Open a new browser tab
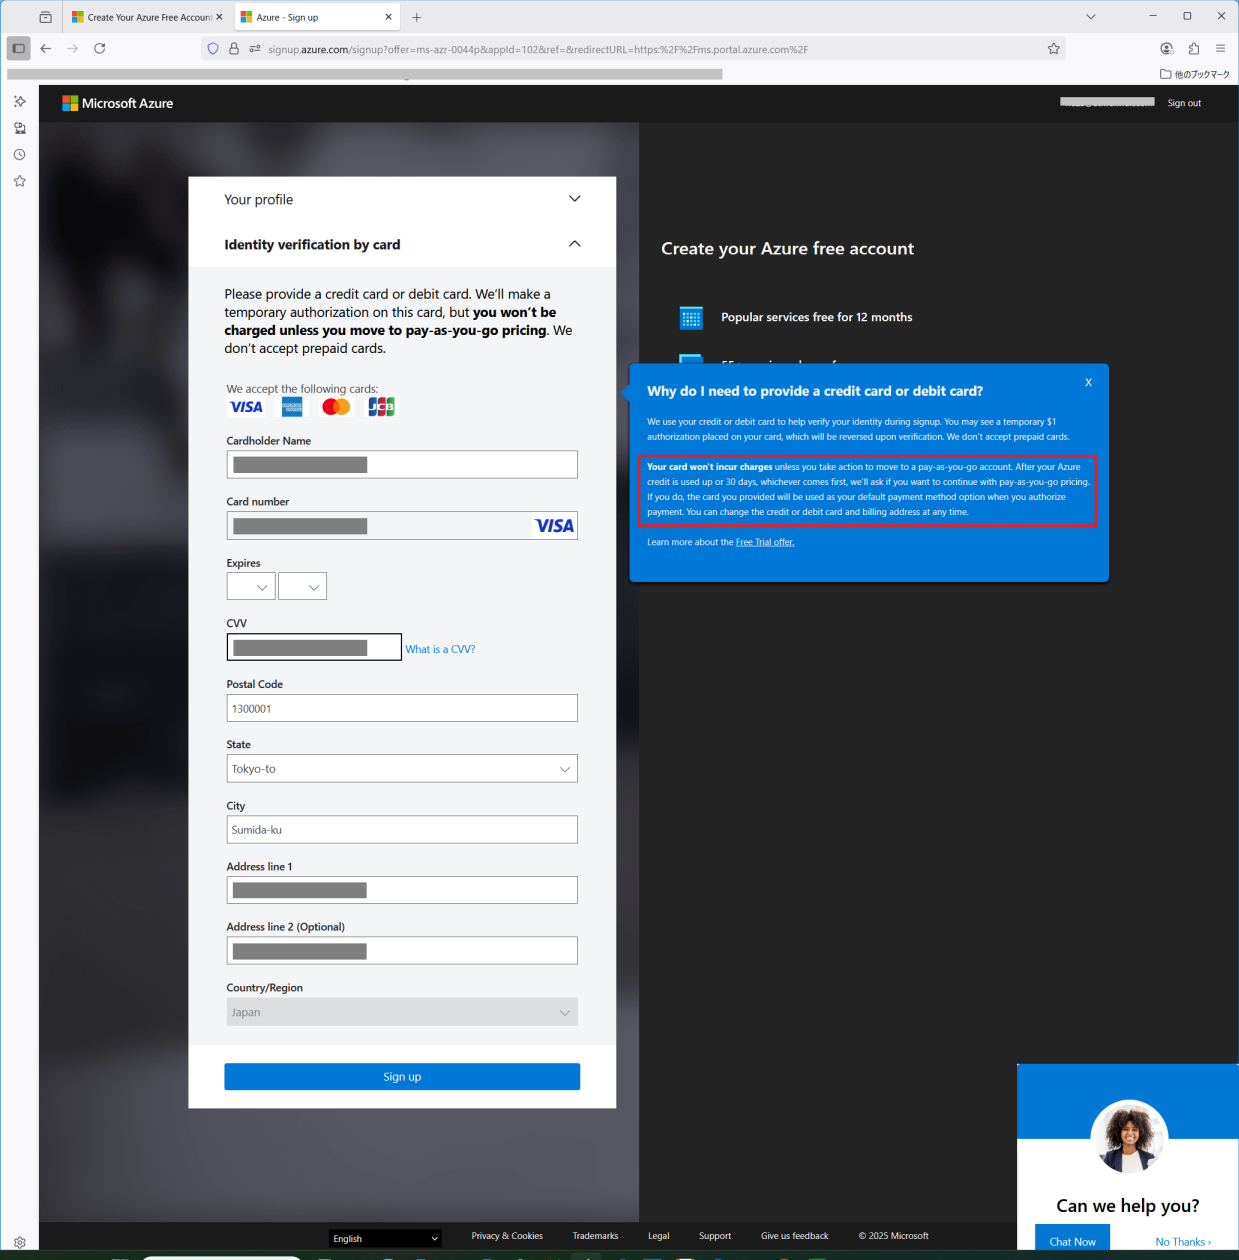This screenshot has height=1260, width=1239. point(417,17)
